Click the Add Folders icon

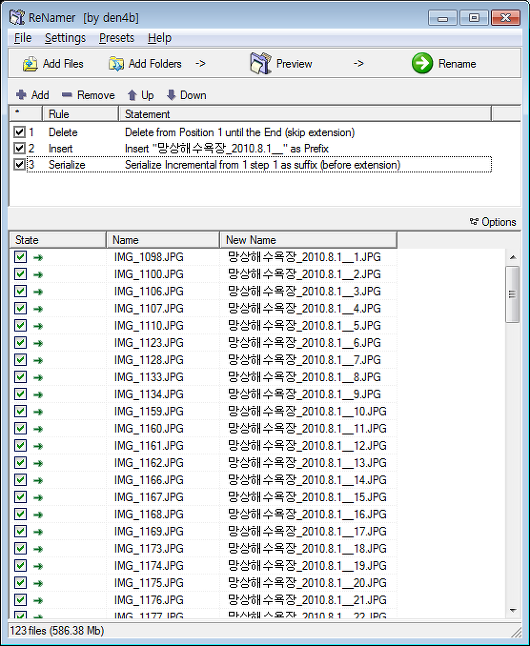click(x=116, y=64)
